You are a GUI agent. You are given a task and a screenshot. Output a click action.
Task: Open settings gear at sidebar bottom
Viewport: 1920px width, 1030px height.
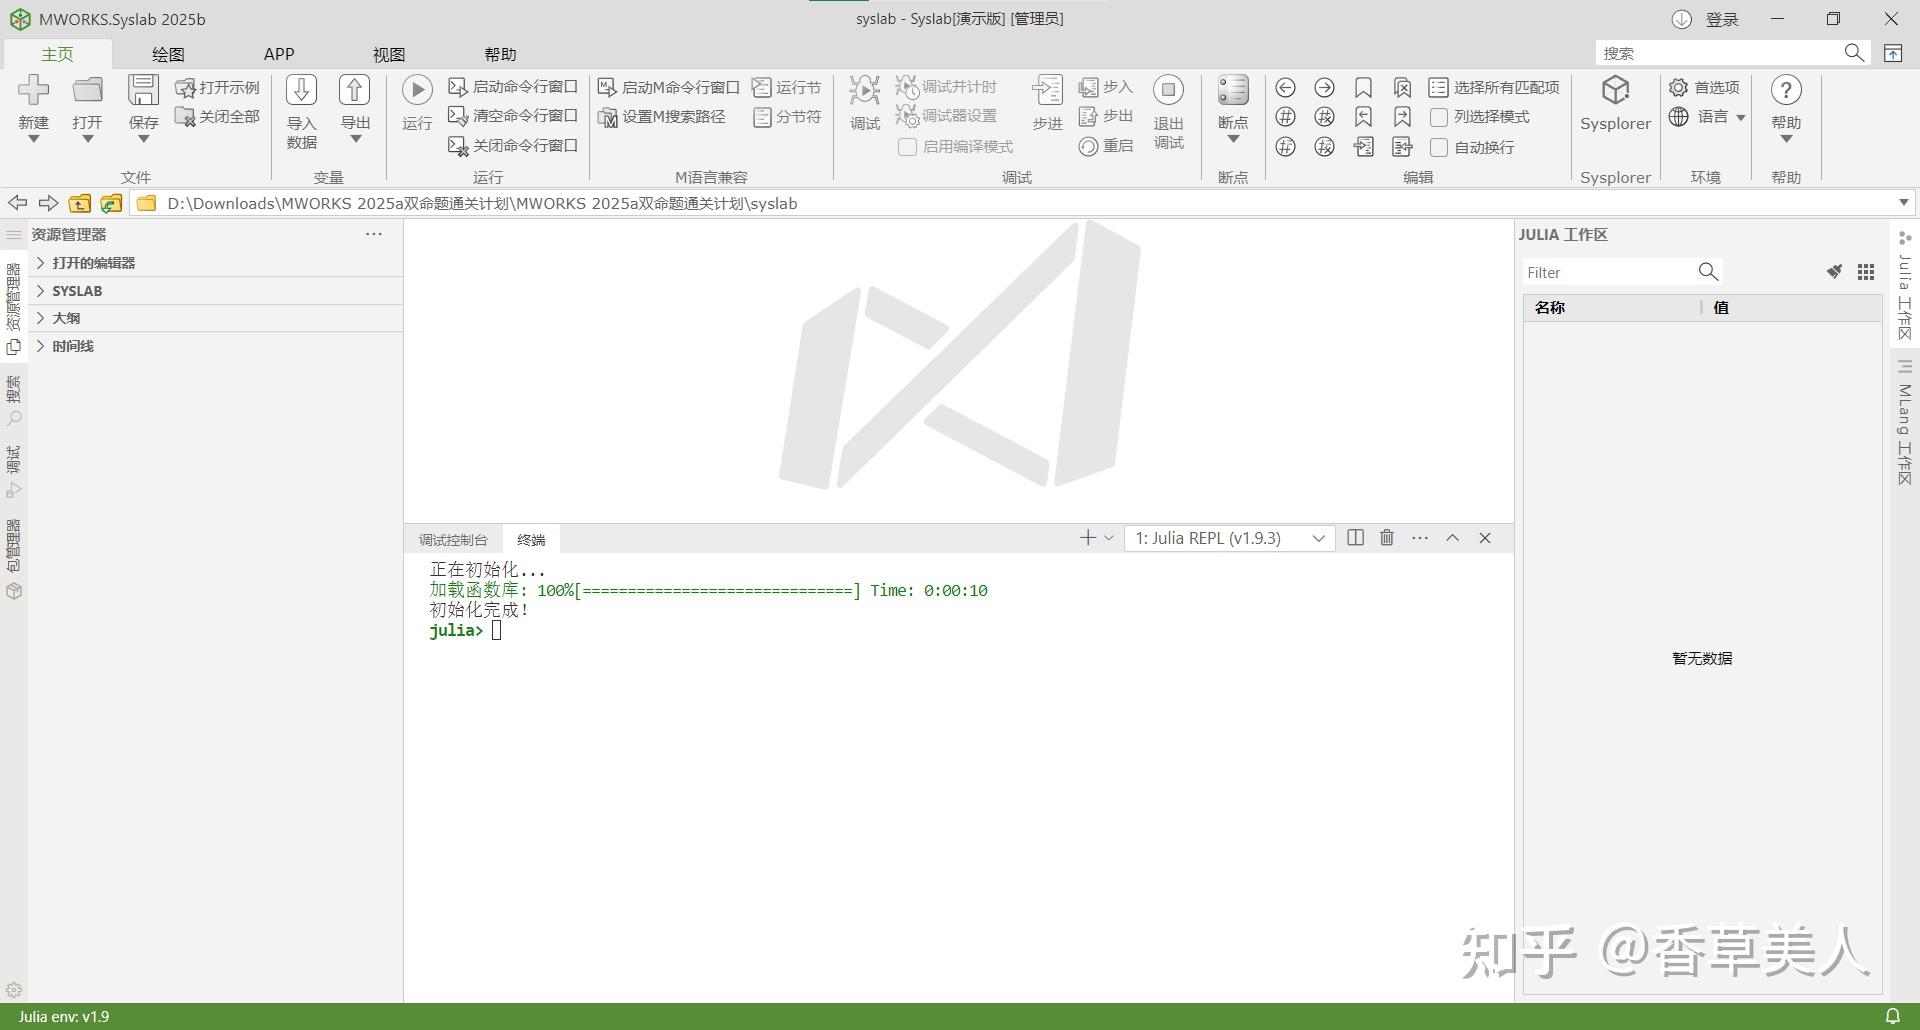tap(14, 990)
